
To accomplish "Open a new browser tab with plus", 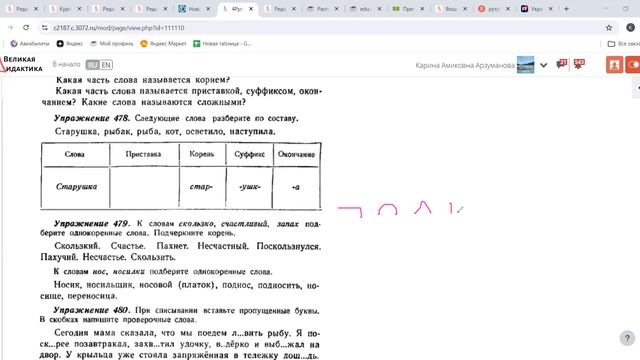I will point(566,9).
